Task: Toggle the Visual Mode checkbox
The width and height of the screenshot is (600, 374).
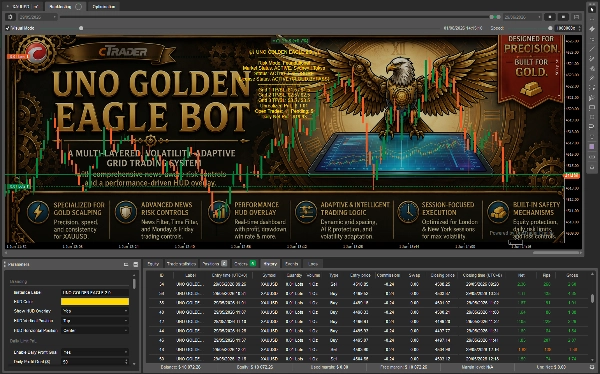Action: [x=8, y=28]
